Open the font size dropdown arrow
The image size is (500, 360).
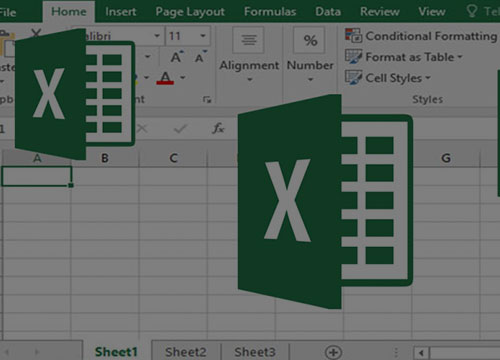pos(203,36)
